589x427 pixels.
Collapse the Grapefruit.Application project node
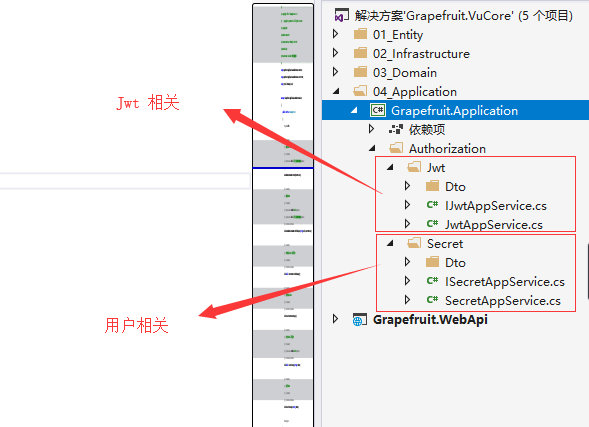(354, 110)
